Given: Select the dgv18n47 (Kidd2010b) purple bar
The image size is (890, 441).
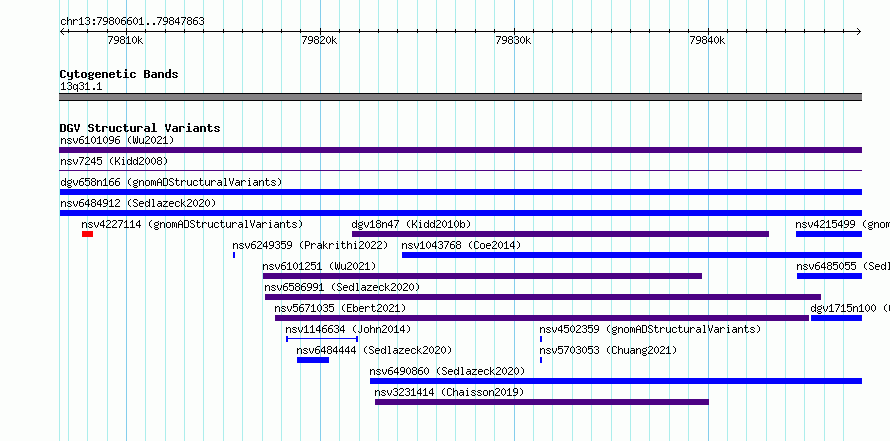Looking at the screenshot, I should [560, 234].
